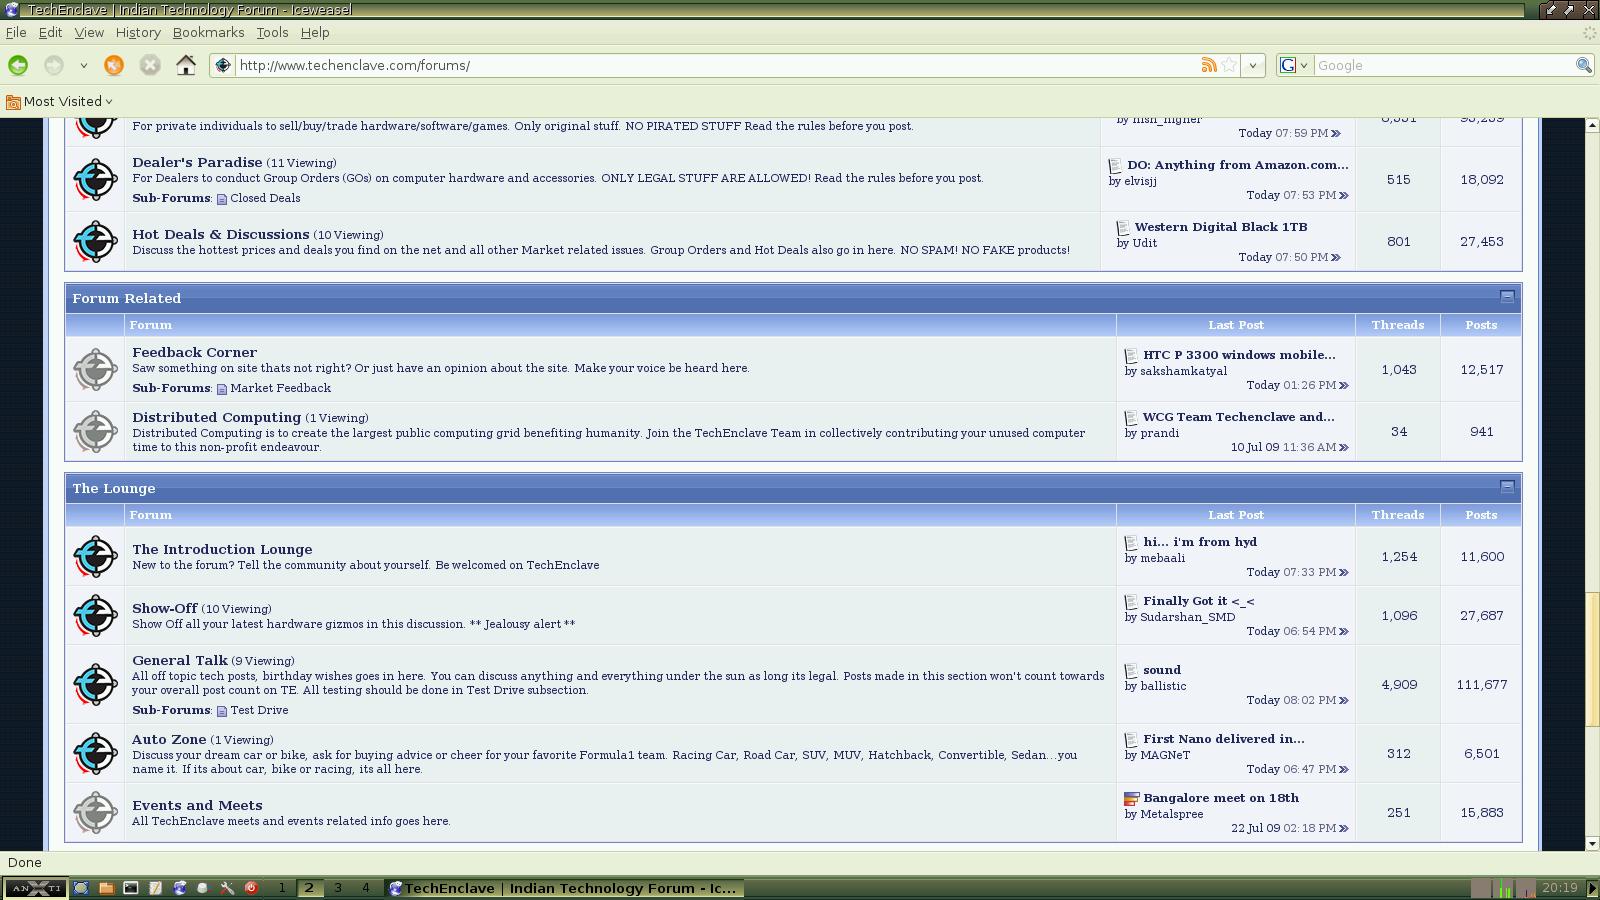This screenshot has height=900, width=1600.
Task: Click the Feedback Corner forum status icon
Action: tap(96, 369)
